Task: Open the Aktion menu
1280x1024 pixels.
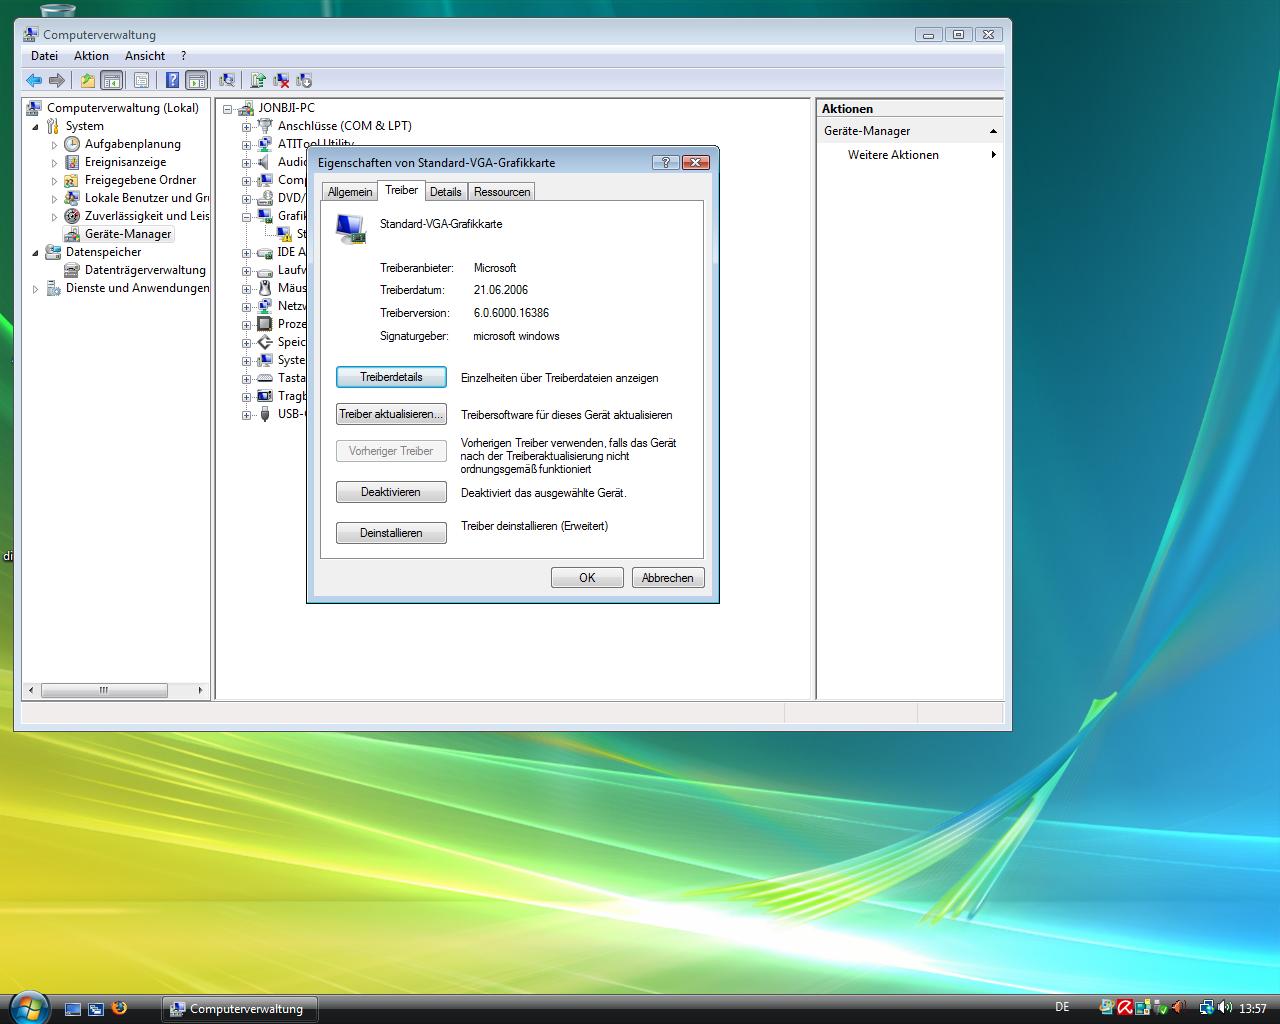Action: (91, 56)
